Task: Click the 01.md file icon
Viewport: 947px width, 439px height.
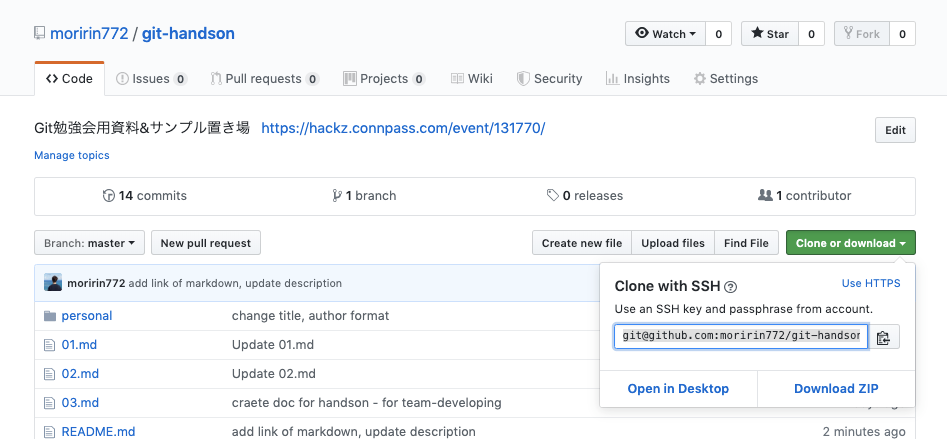Action: 50,345
